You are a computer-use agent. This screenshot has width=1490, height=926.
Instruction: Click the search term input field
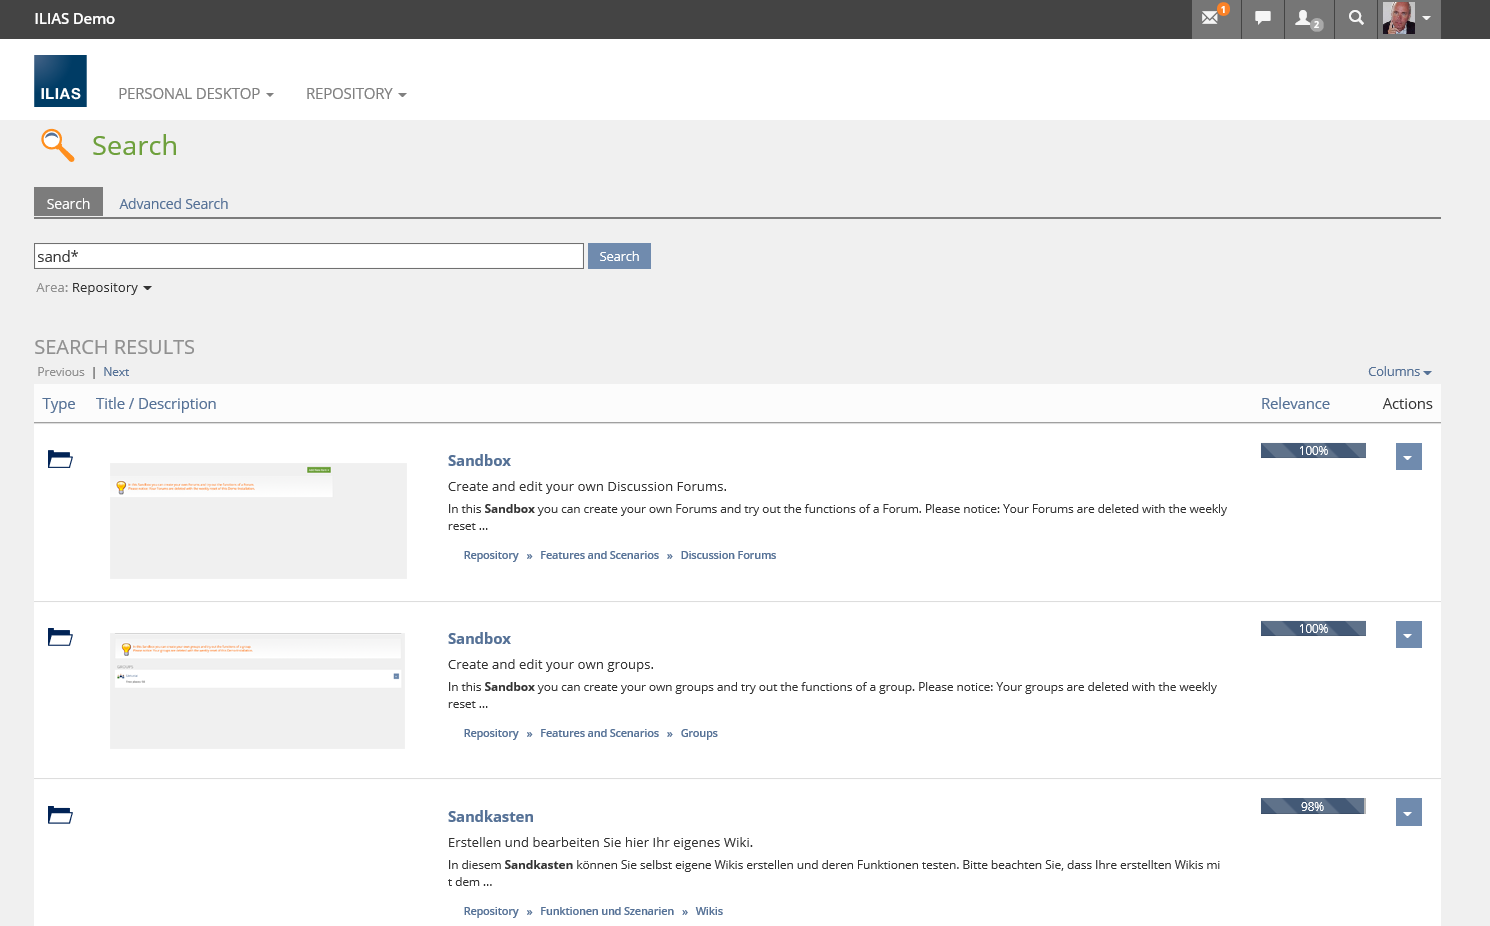tap(308, 257)
